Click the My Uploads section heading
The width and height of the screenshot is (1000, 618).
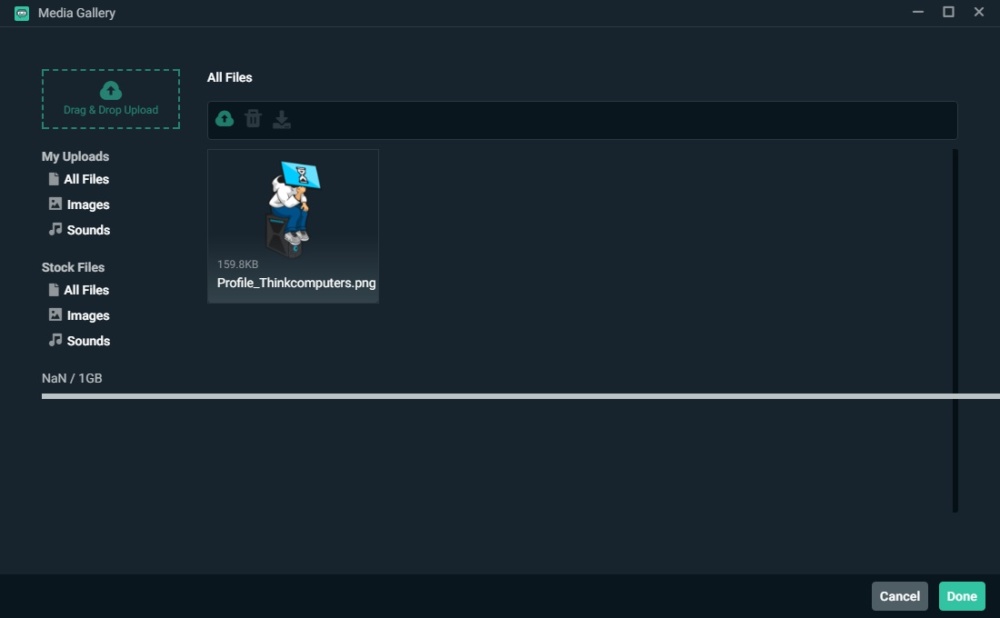pos(75,156)
